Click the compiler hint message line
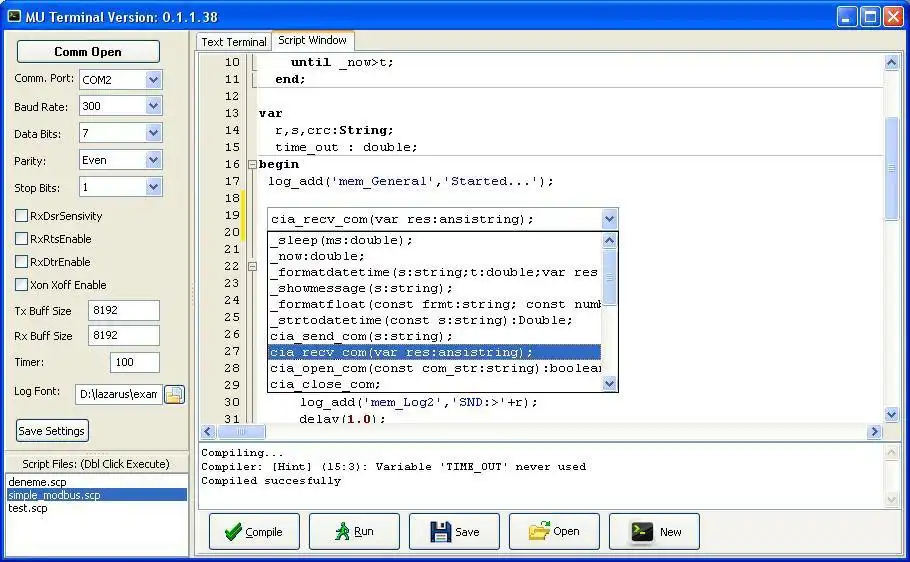The width and height of the screenshot is (910, 562). 393,467
